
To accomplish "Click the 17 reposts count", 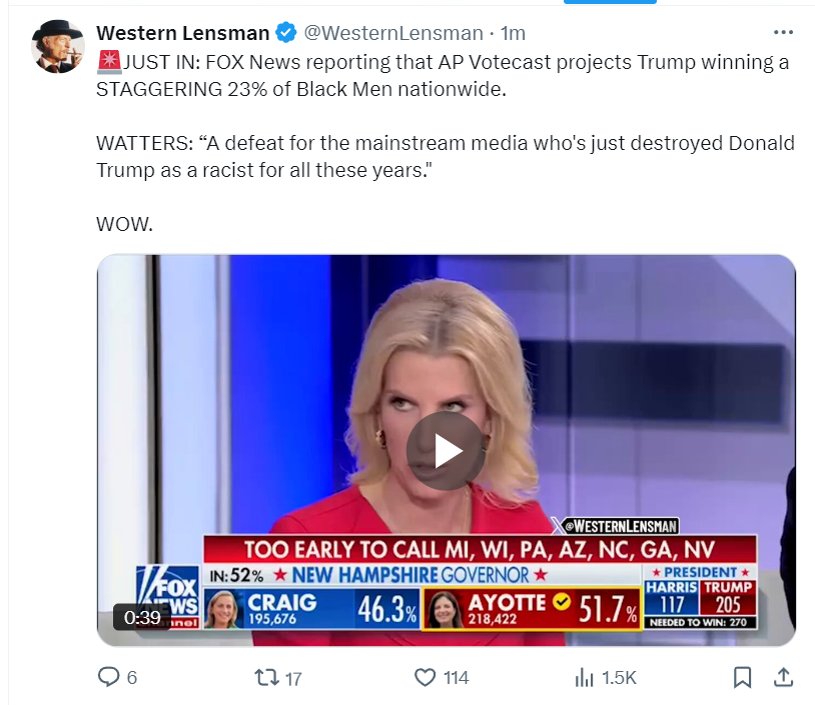I will point(293,678).
